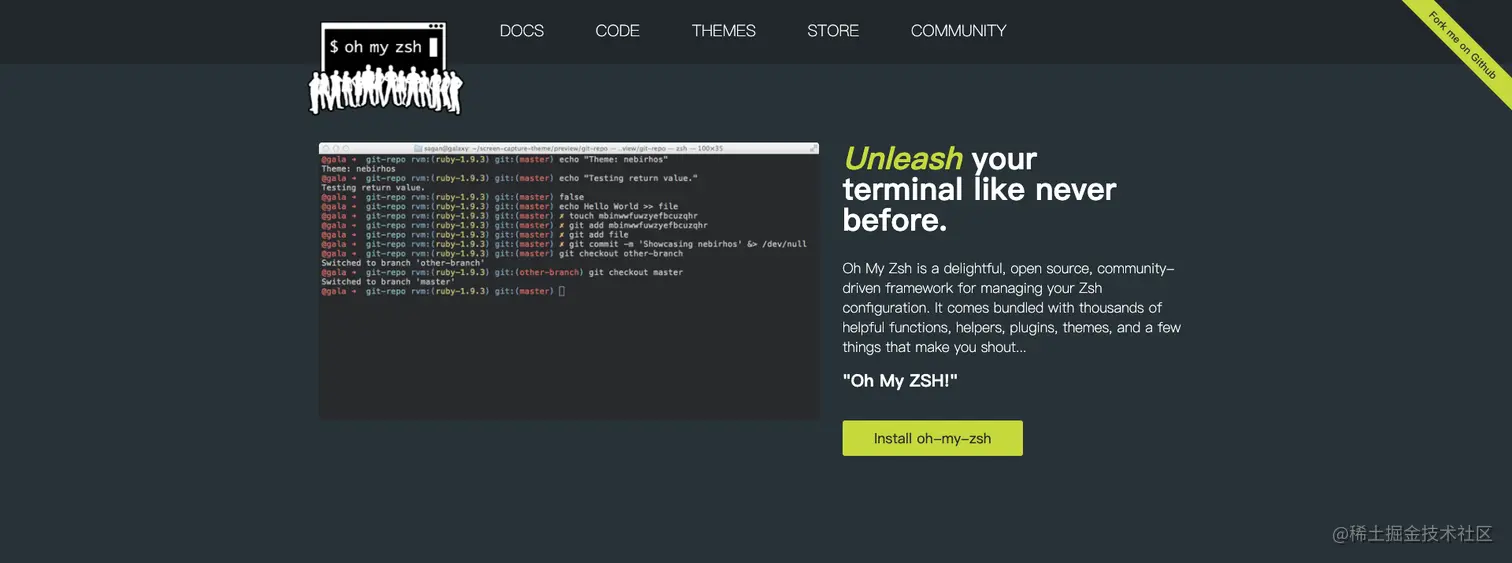Click the Oh My Zsh logo

point(386,68)
